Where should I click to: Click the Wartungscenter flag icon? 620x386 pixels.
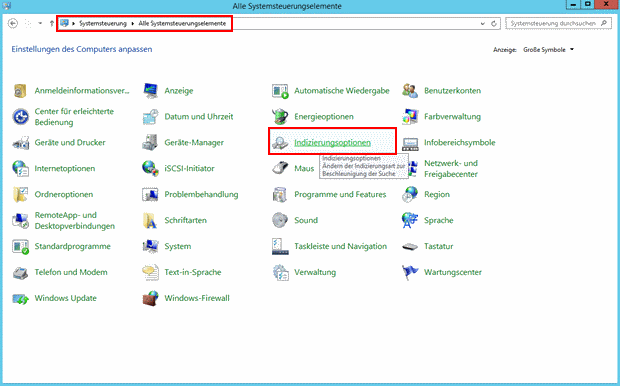[x=410, y=272]
